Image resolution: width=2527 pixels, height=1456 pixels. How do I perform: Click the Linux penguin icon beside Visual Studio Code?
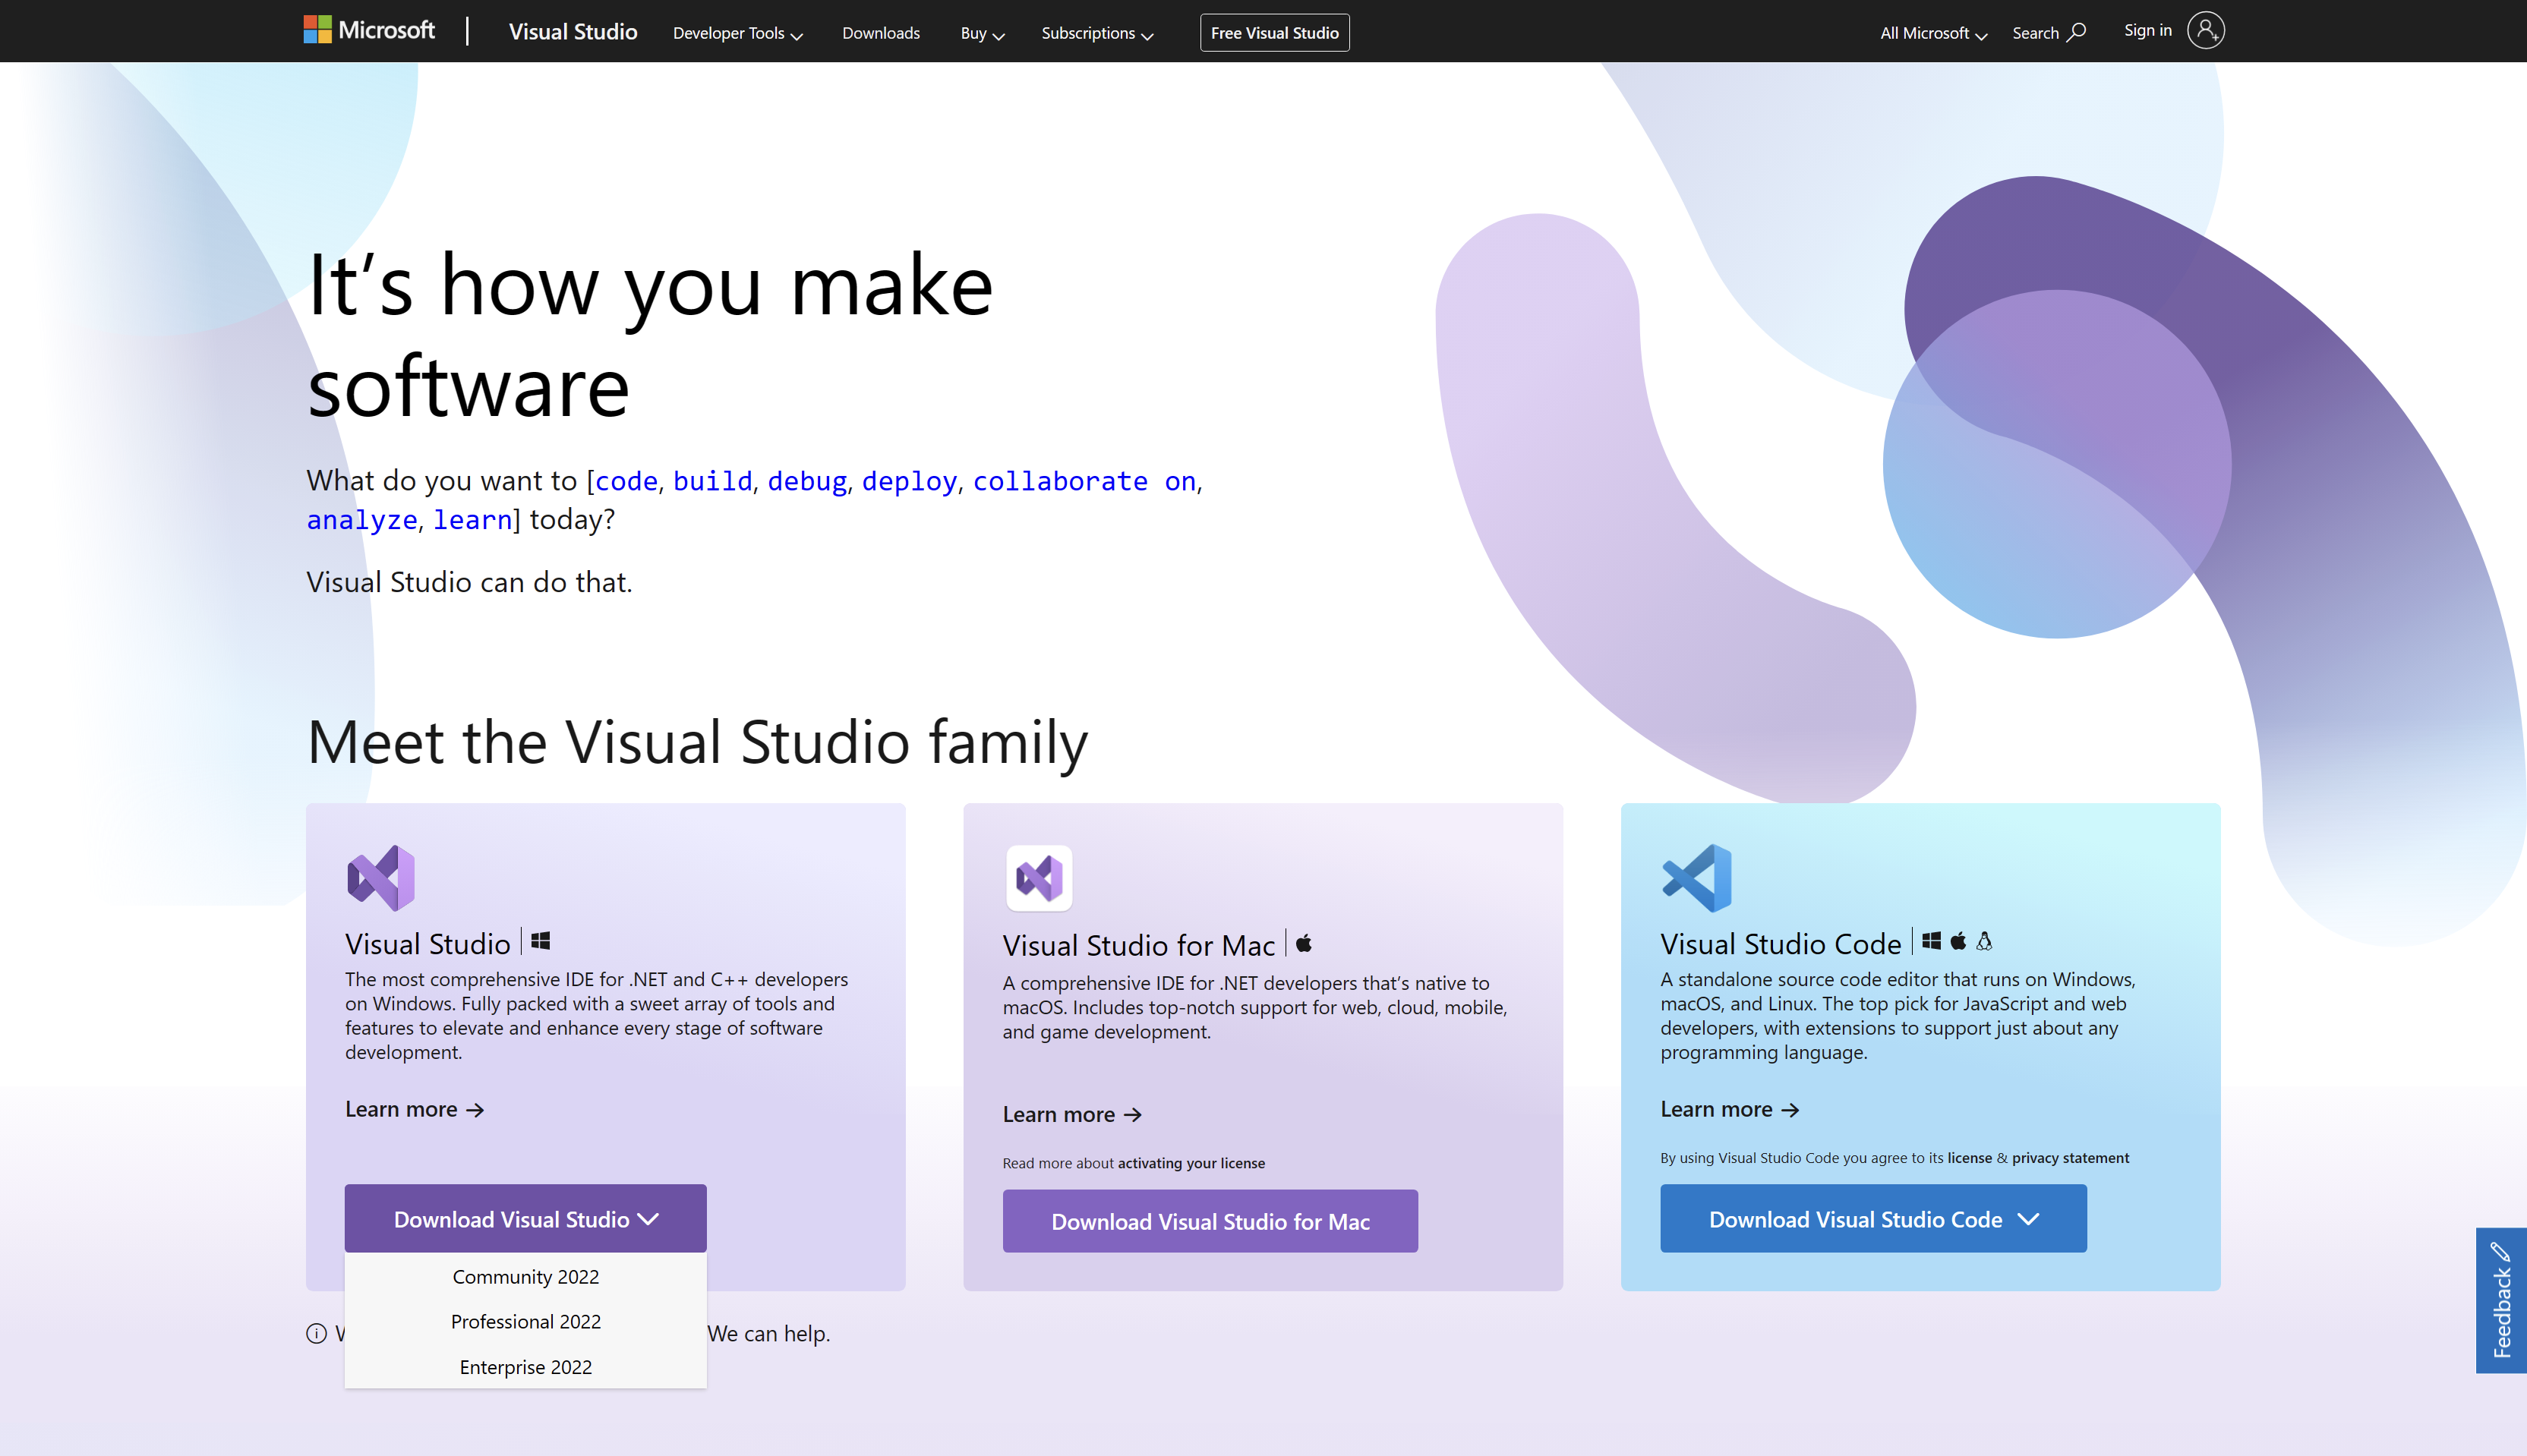pos(1984,941)
